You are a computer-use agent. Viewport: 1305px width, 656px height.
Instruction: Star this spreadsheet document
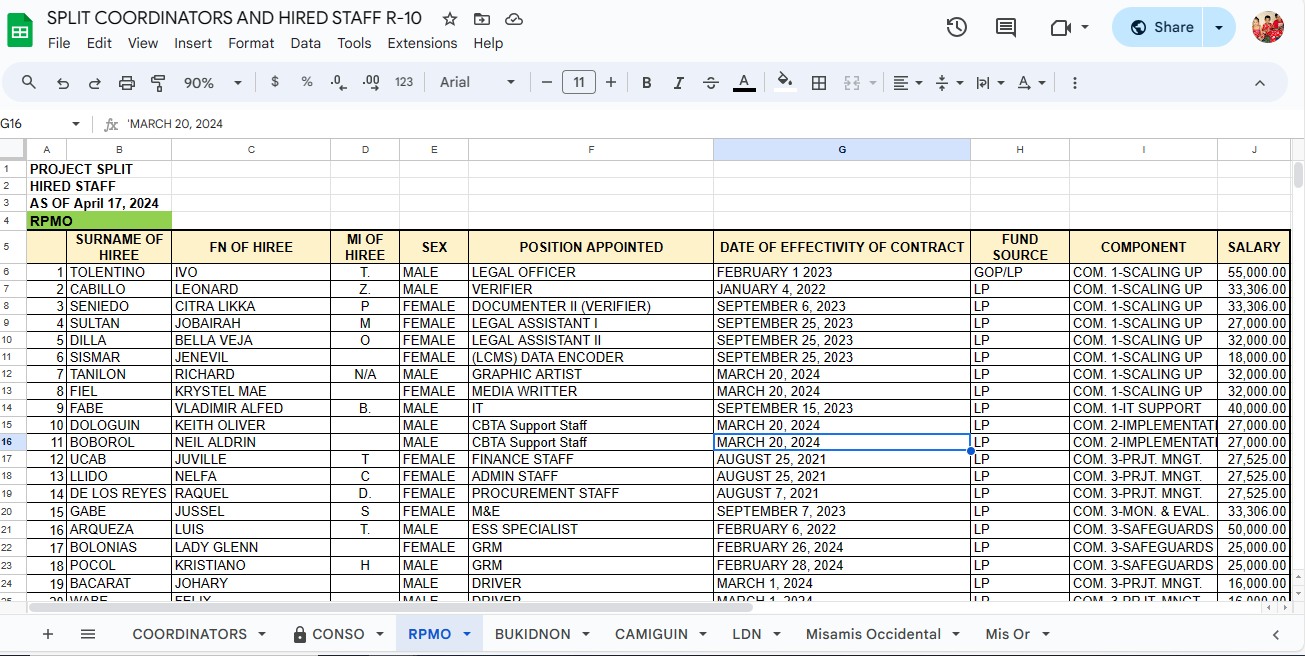click(450, 19)
